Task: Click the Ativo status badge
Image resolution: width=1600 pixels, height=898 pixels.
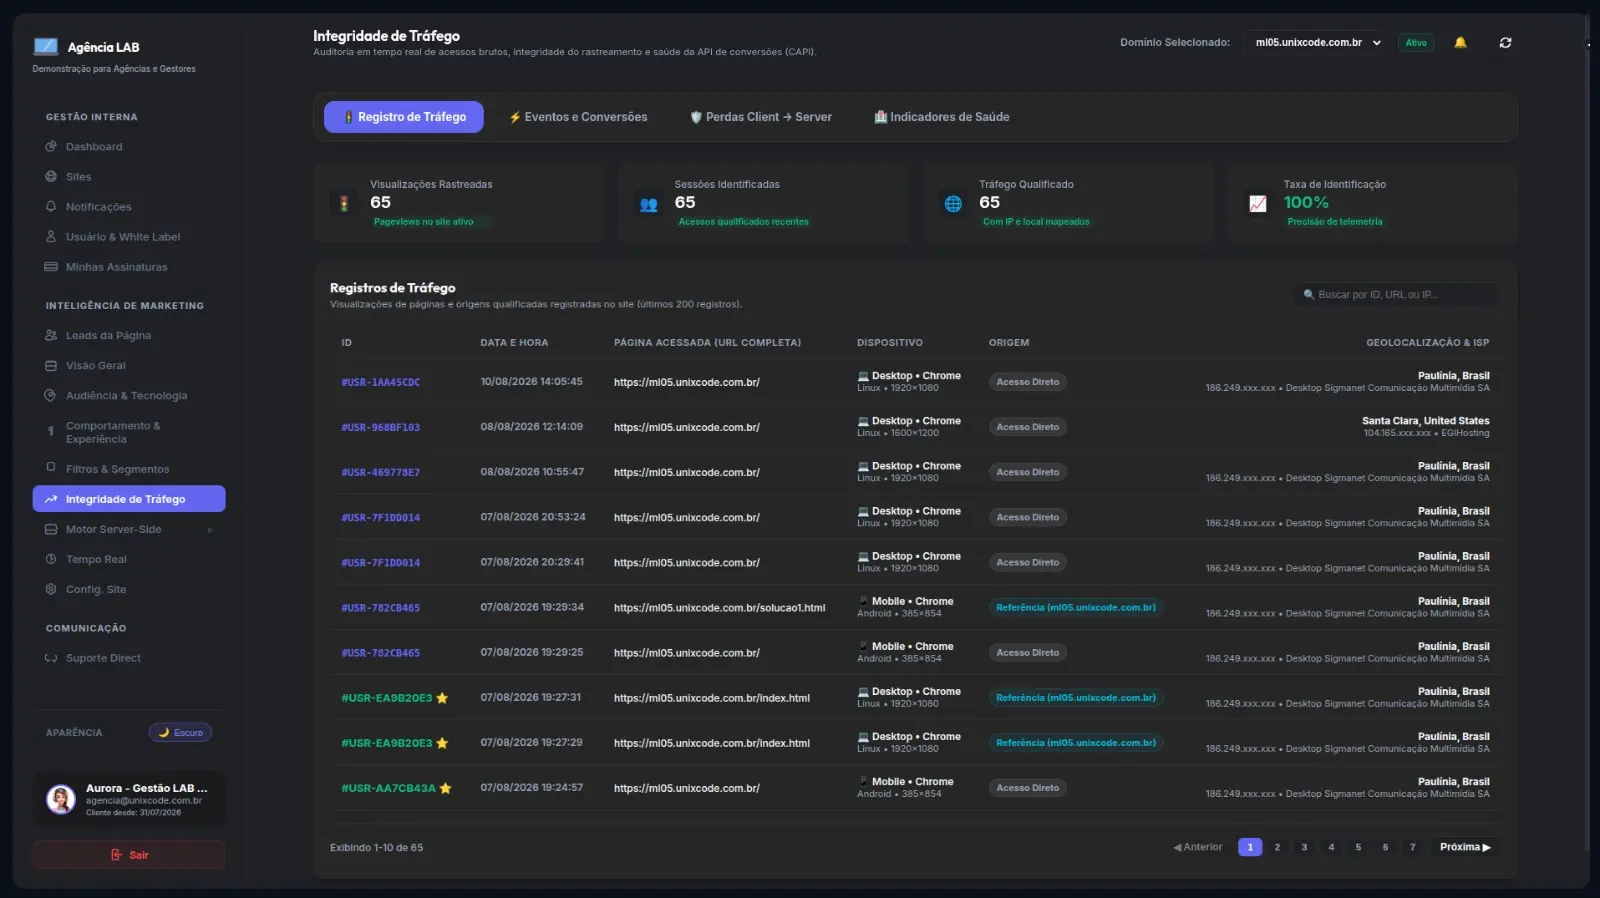Action: [1416, 43]
